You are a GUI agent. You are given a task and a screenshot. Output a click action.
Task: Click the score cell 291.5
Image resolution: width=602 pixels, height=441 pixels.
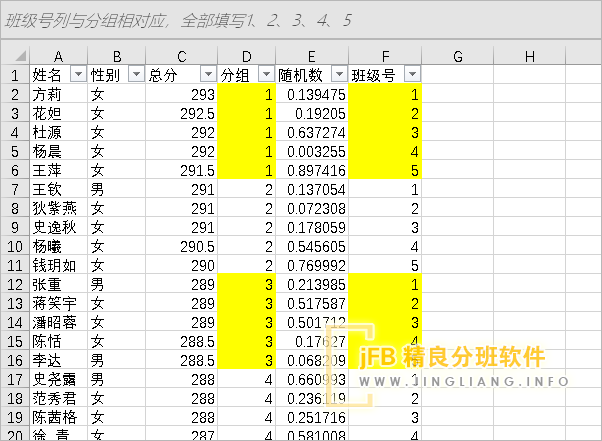[182, 170]
